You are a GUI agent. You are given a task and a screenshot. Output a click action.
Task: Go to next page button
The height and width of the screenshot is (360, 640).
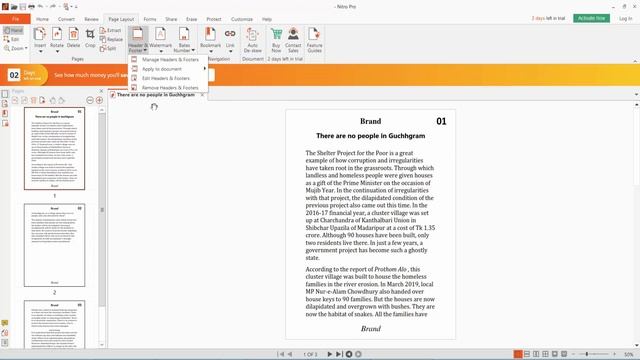[329, 354]
